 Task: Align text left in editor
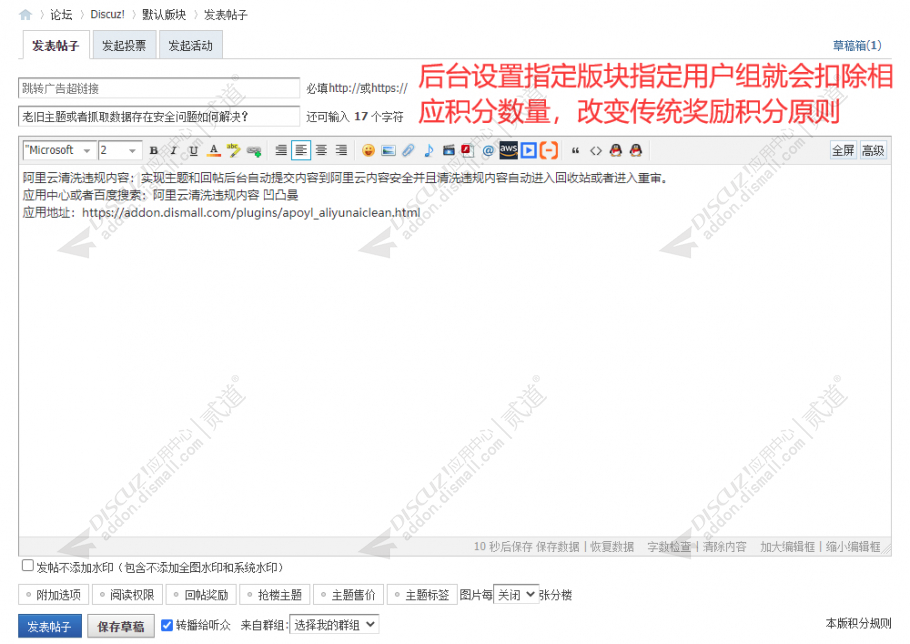(x=301, y=151)
